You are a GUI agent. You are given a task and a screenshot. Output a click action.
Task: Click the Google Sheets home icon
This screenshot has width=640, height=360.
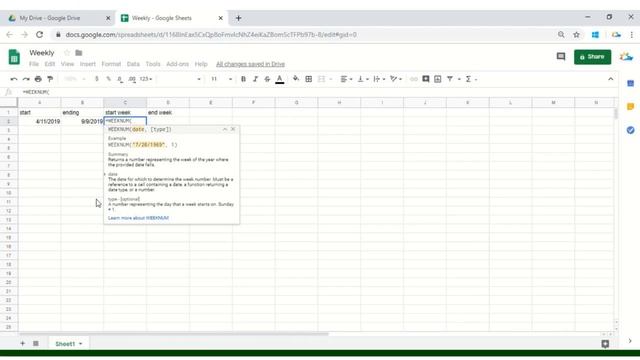[14, 57]
